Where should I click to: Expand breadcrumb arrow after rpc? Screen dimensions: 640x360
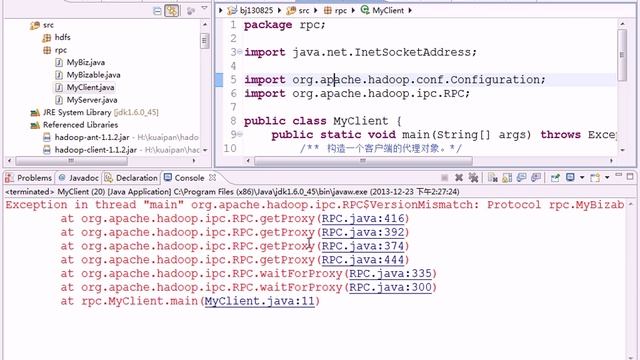click(x=353, y=10)
